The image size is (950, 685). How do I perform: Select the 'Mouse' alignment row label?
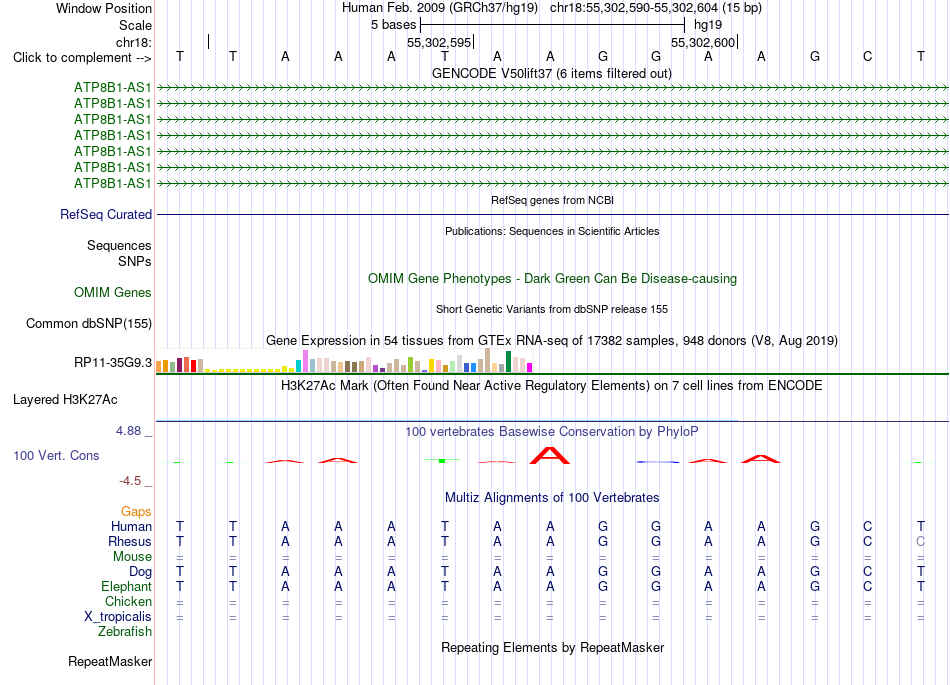pos(132,557)
